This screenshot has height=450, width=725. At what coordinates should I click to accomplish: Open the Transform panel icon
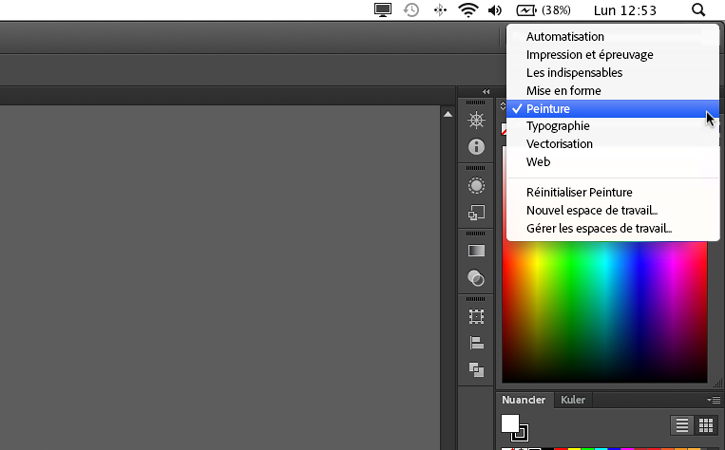[x=476, y=317]
